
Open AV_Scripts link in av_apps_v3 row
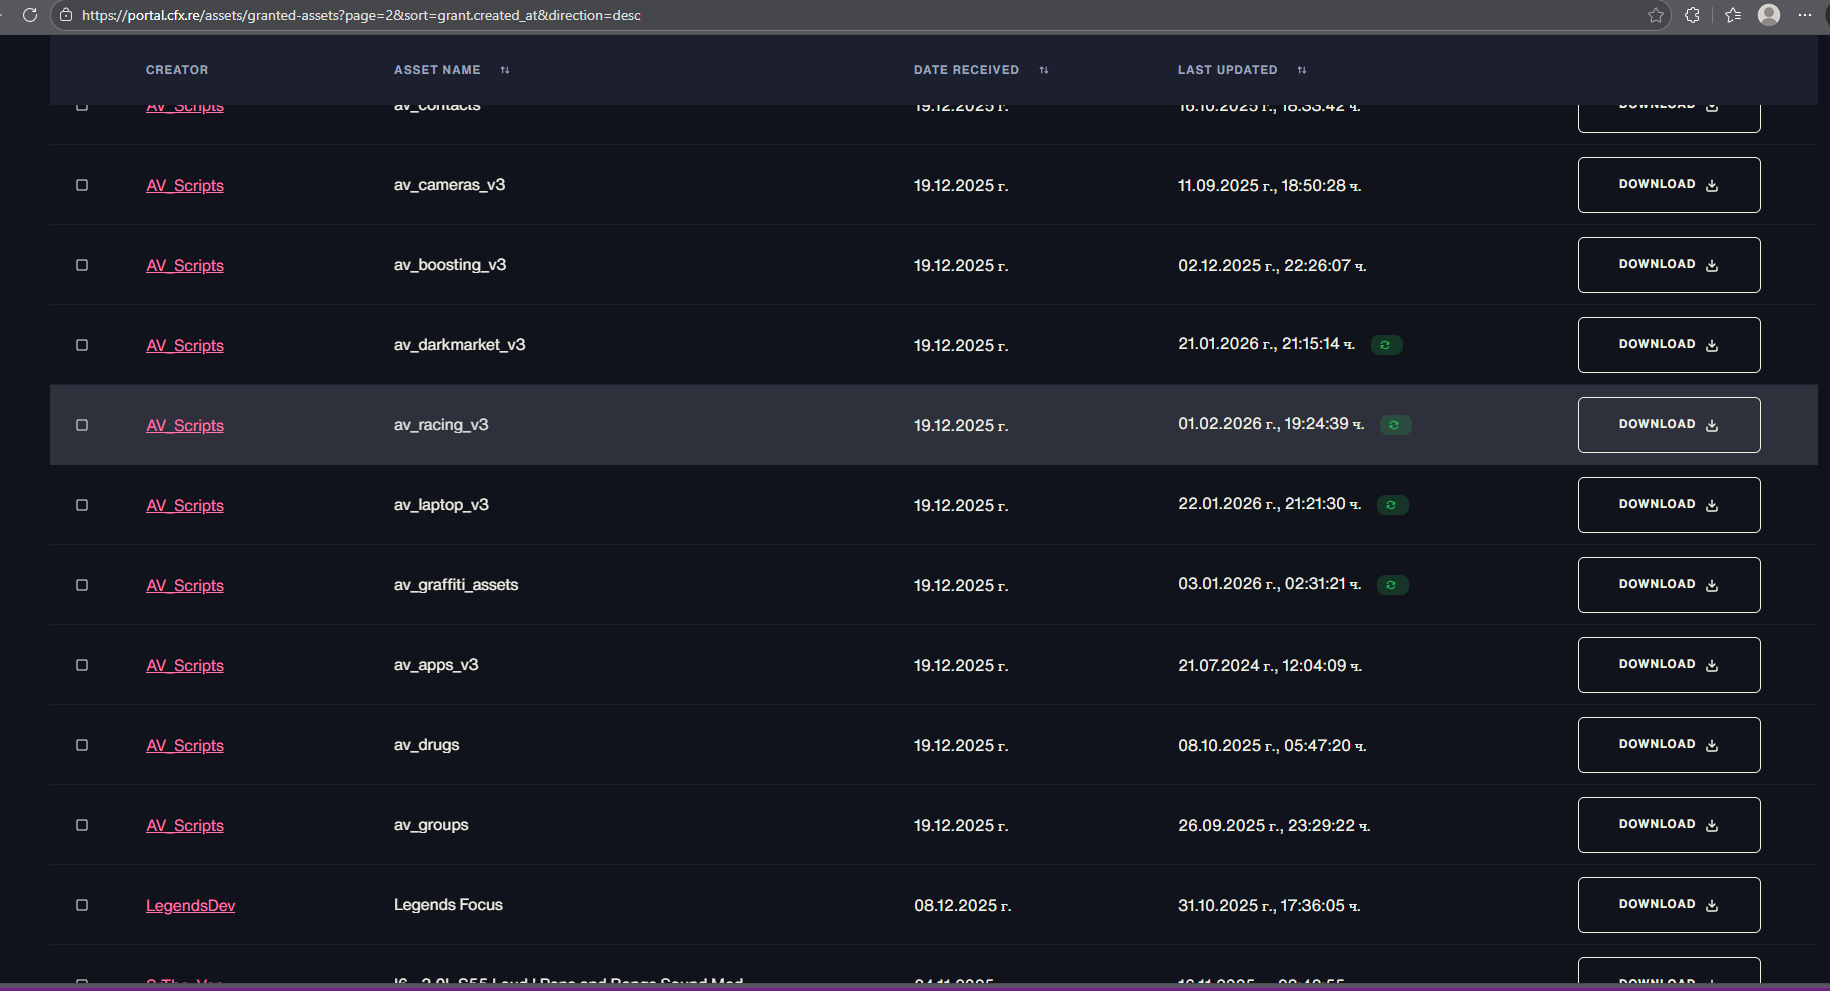click(185, 666)
